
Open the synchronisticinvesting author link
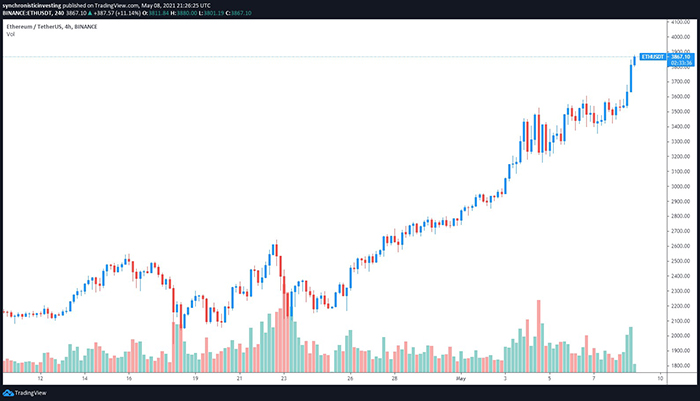point(39,5)
